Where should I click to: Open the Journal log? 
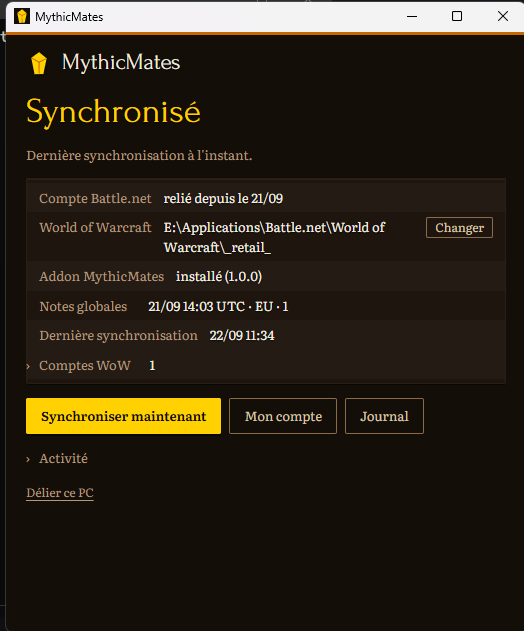pyautogui.click(x=384, y=416)
